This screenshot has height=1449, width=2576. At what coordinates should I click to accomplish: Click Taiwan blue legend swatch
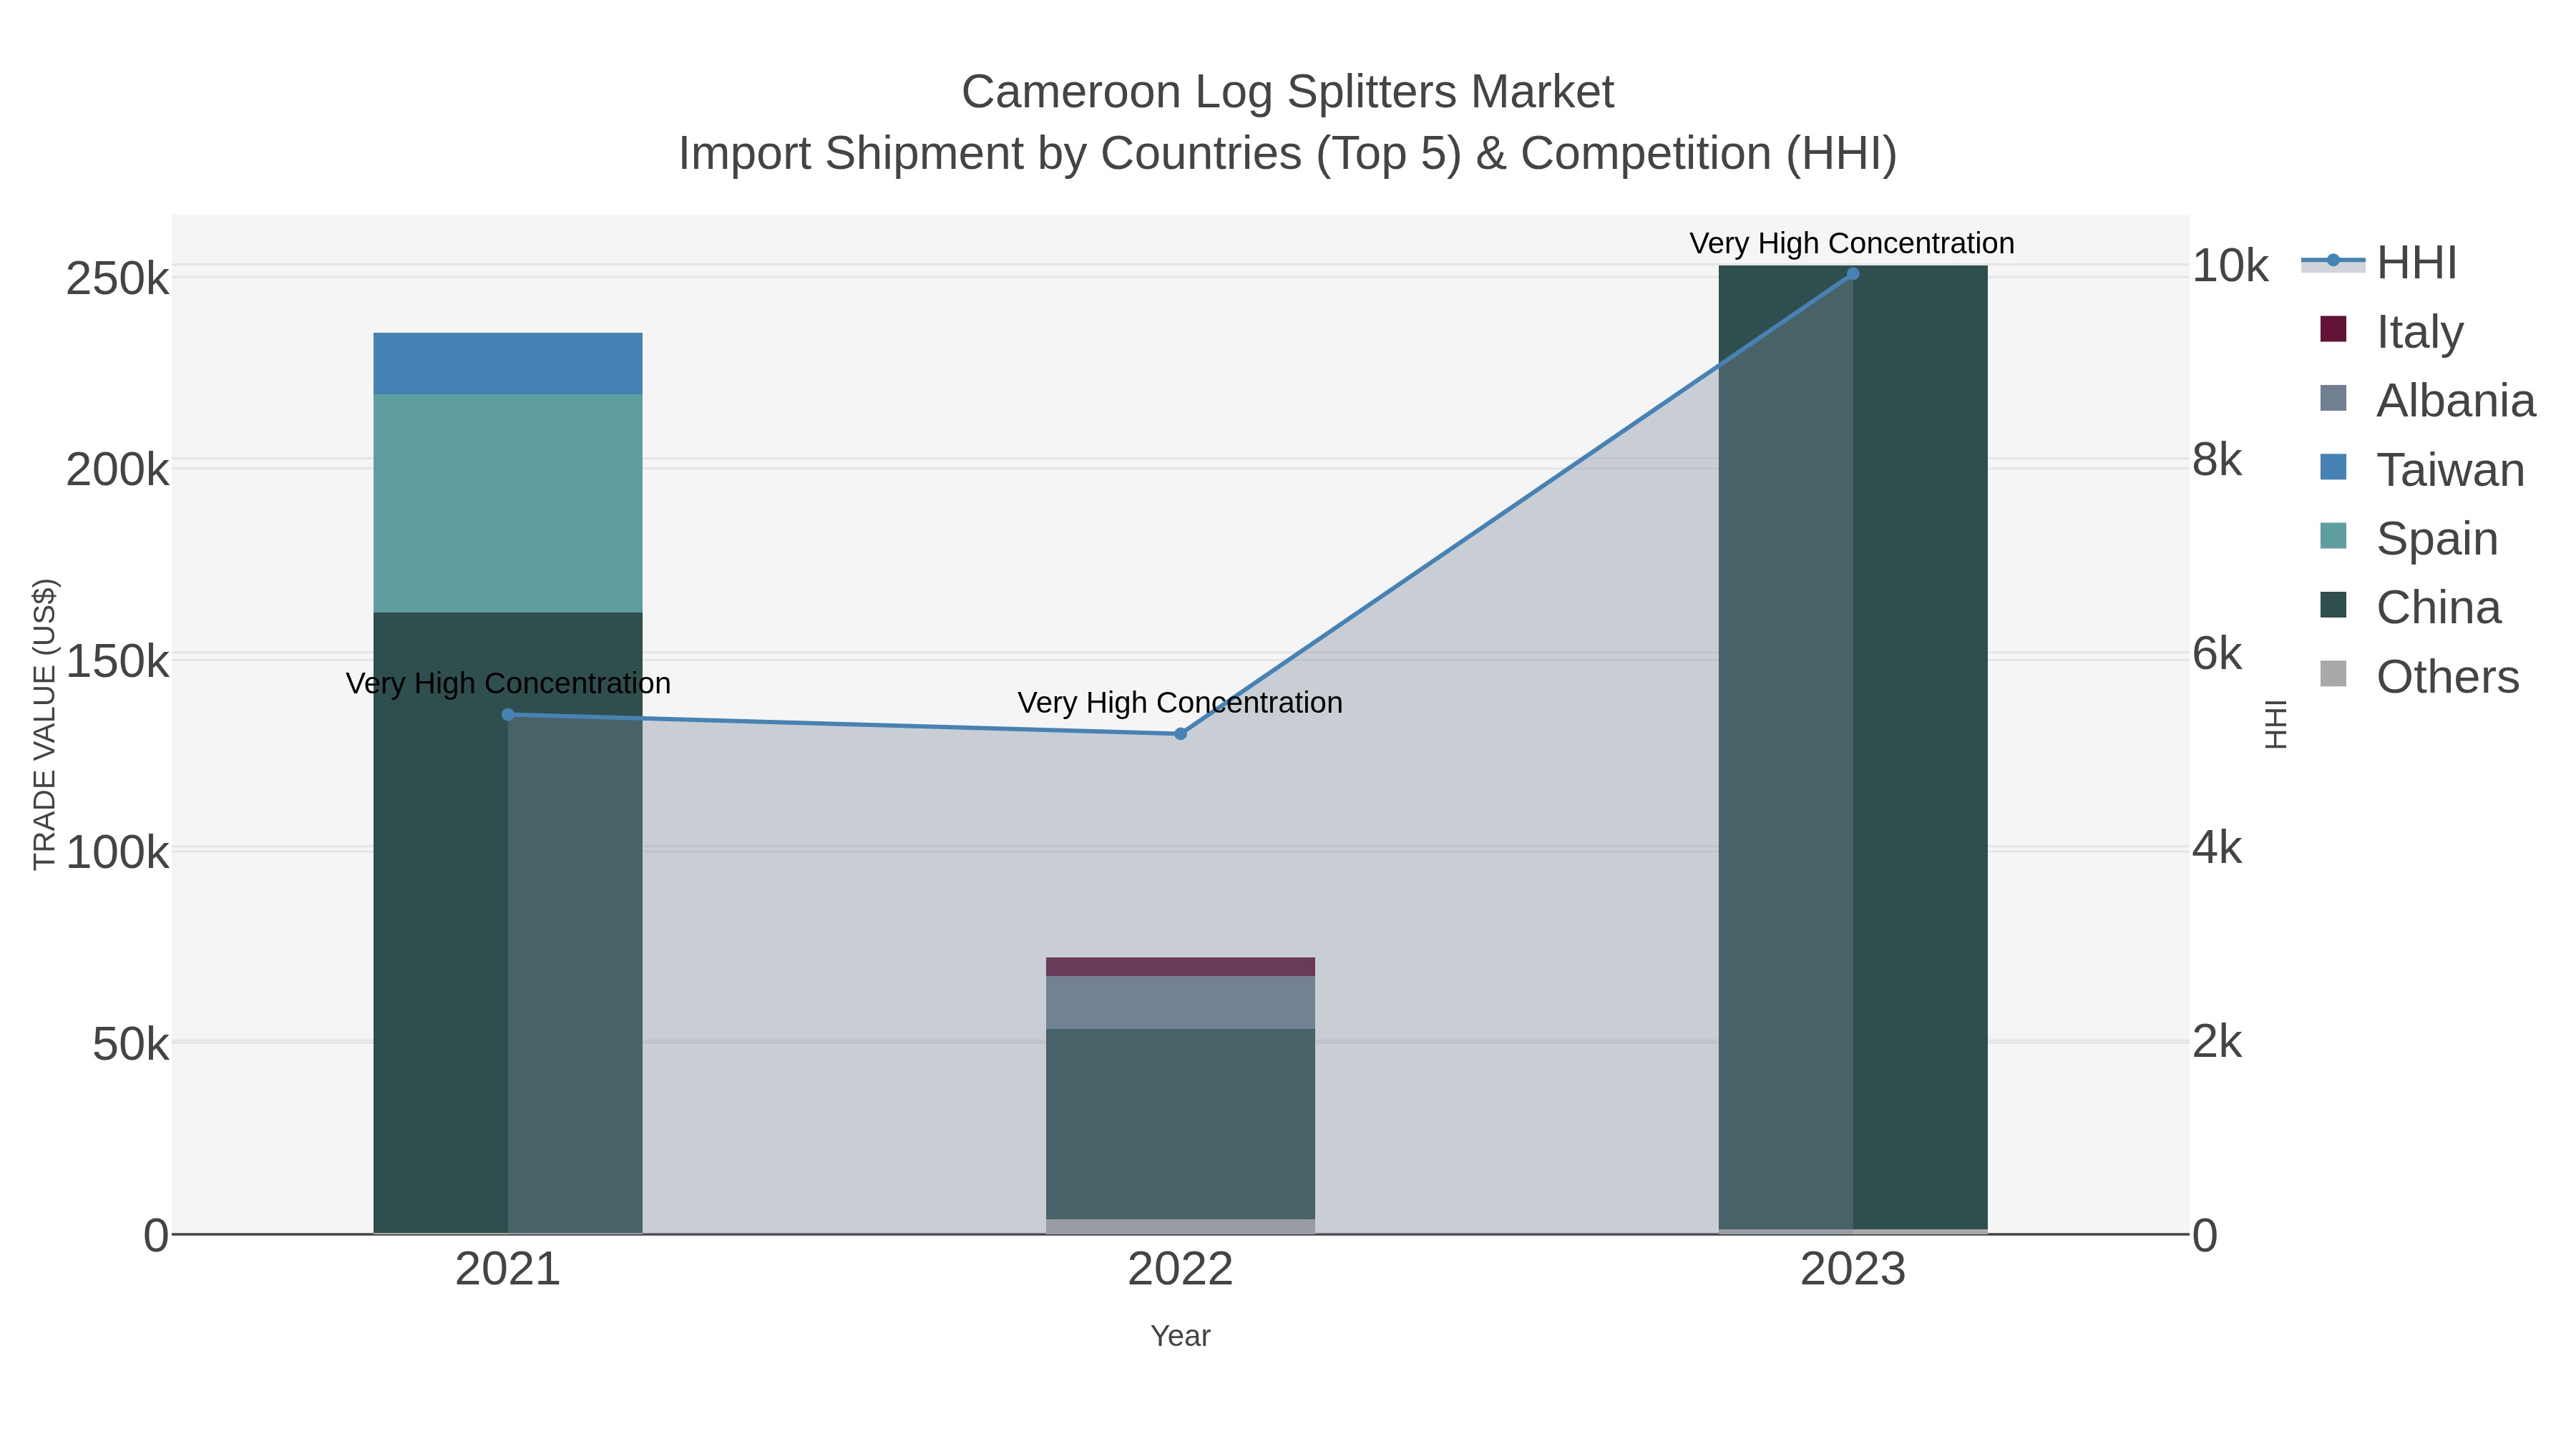coord(2333,467)
